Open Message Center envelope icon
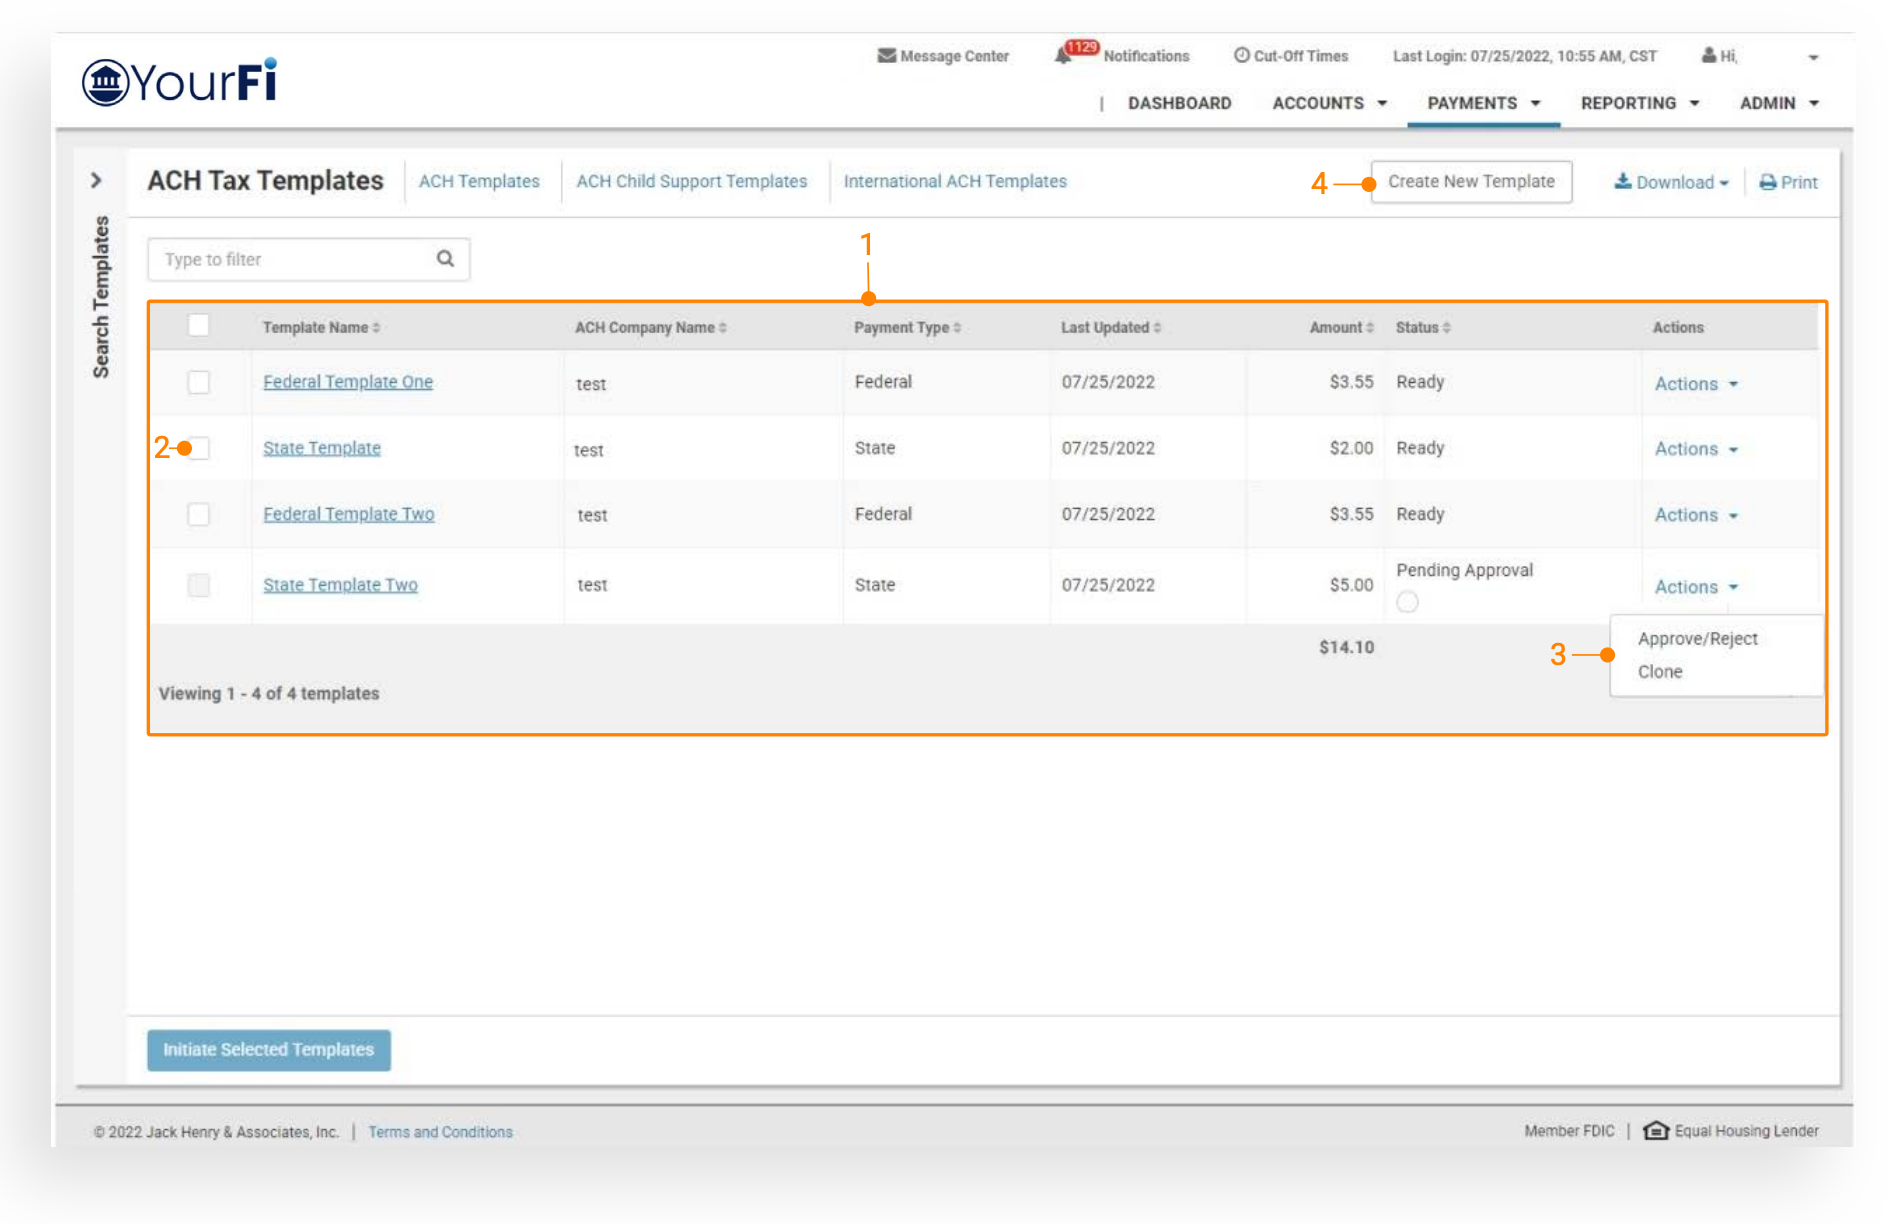Image resolution: width=1888 pixels, height=1224 pixels. [886, 56]
